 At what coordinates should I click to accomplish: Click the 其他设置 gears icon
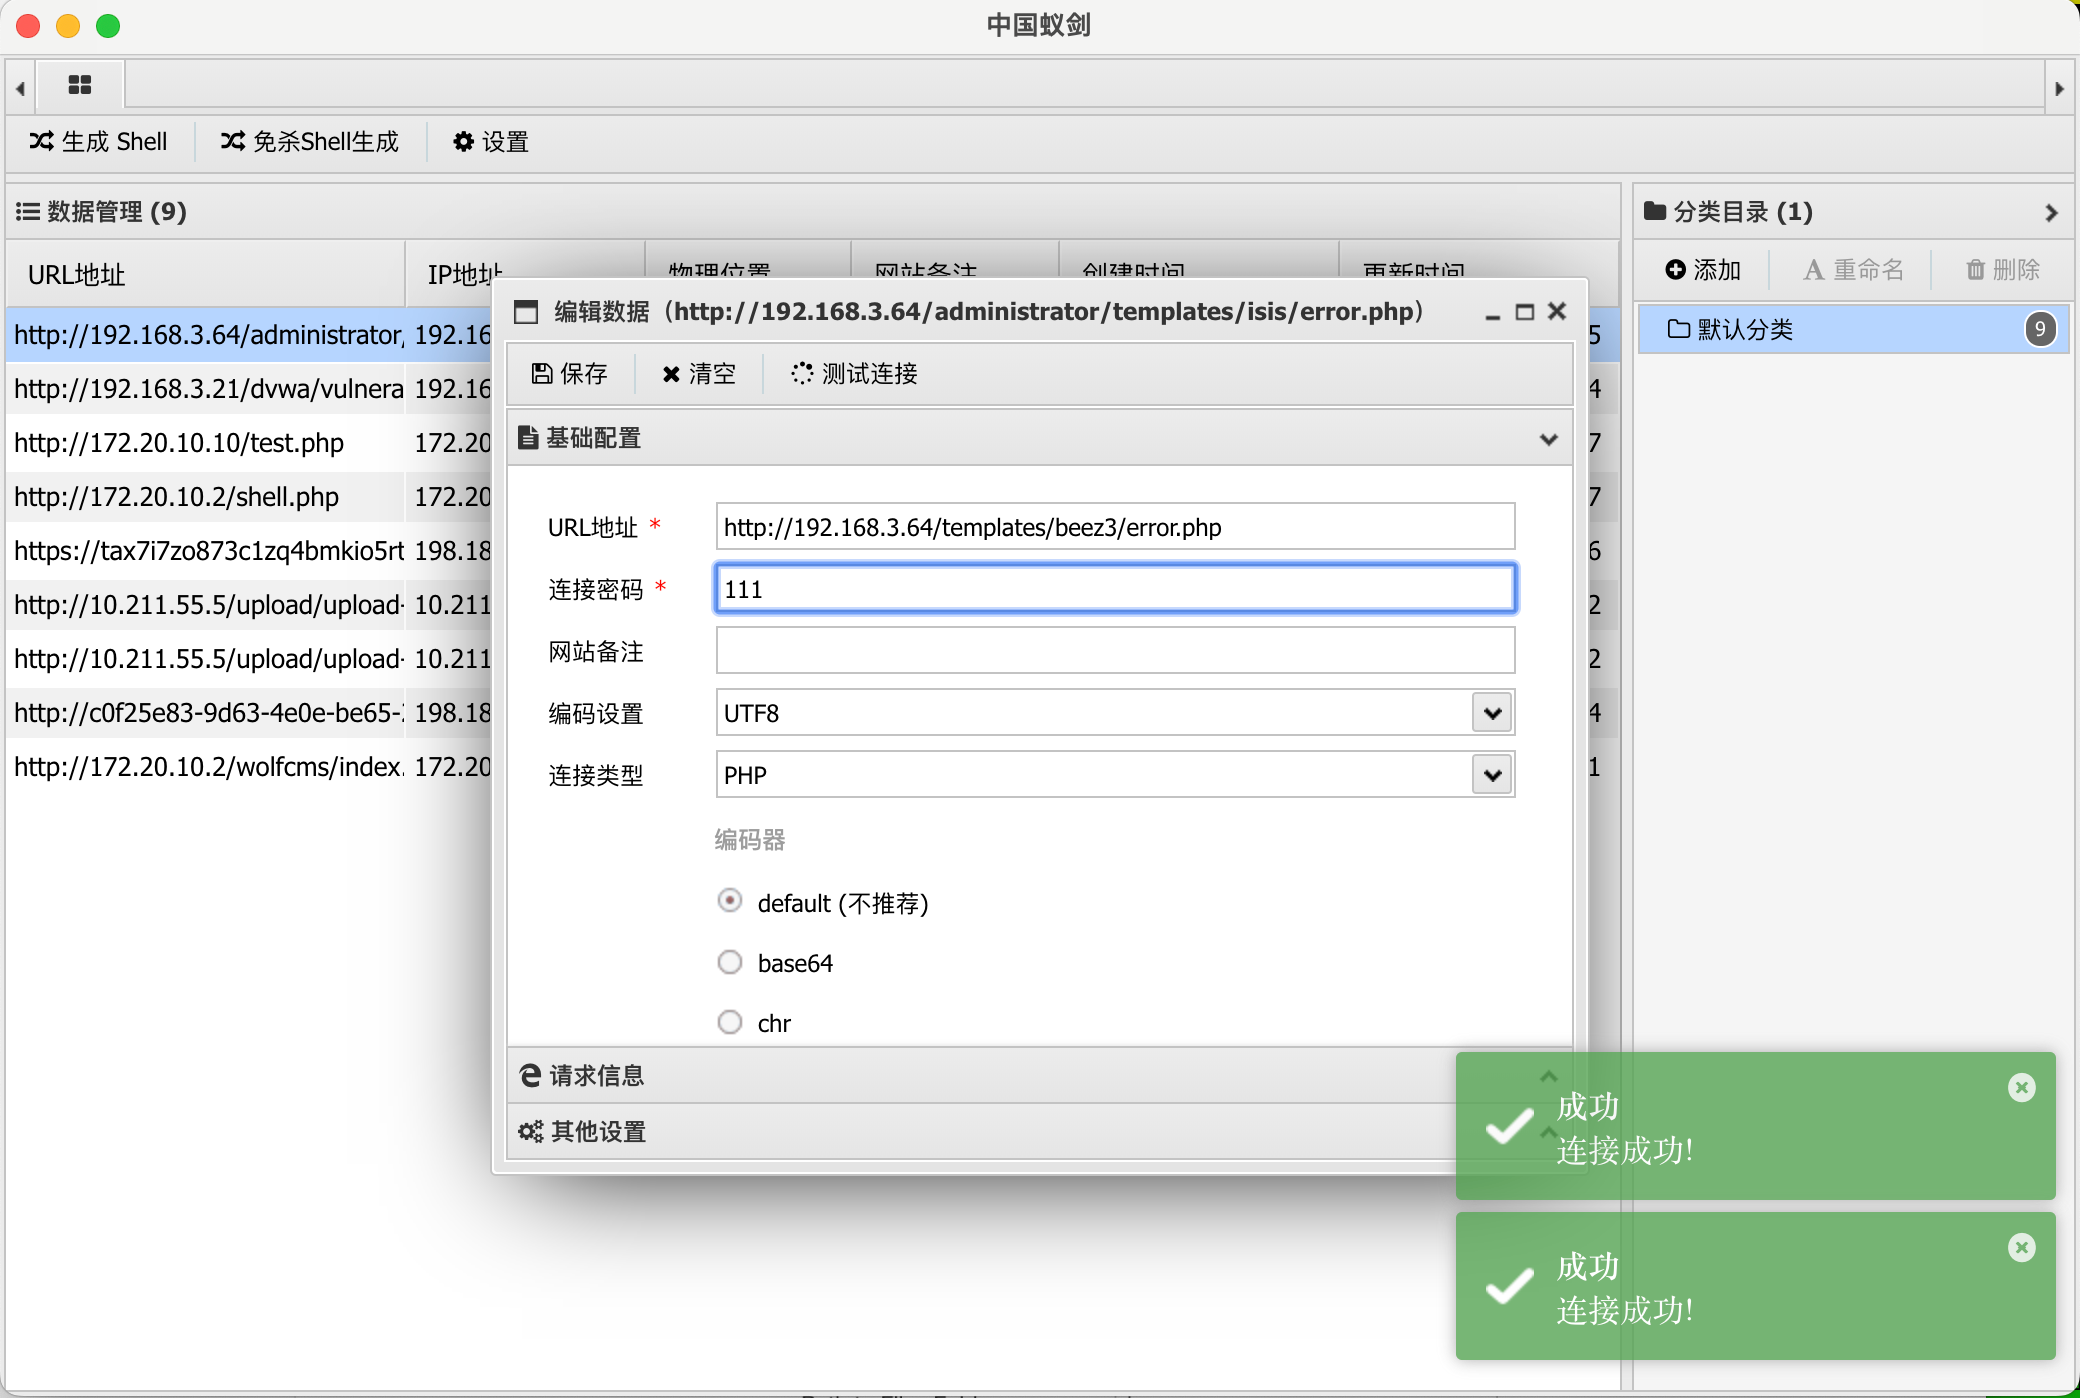(x=530, y=1132)
